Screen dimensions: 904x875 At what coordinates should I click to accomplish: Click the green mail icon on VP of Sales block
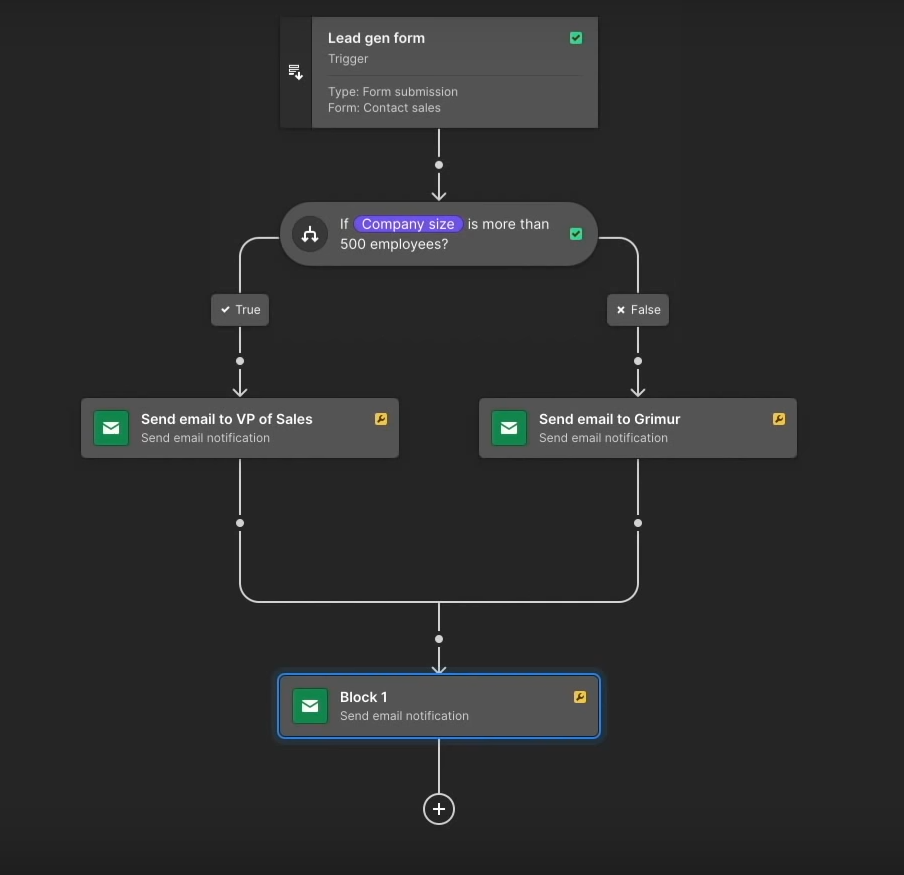pyautogui.click(x=111, y=428)
